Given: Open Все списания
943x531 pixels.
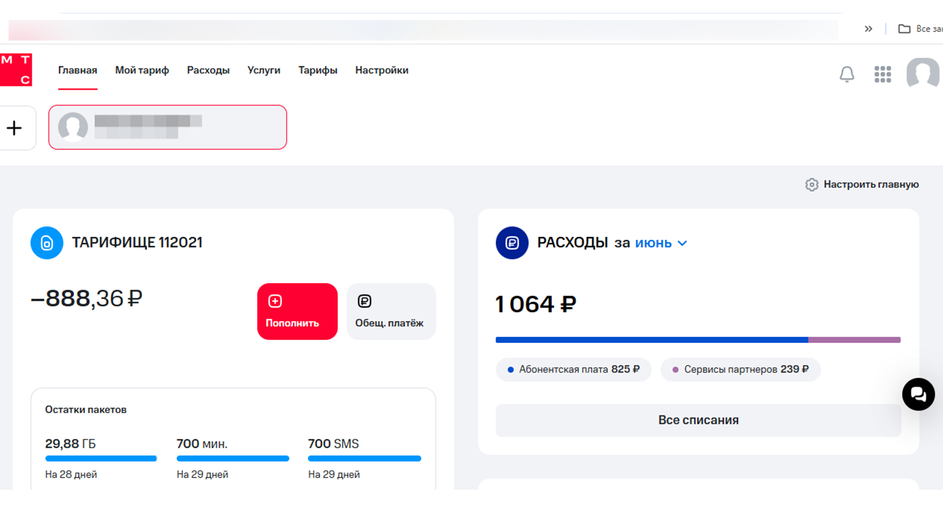Looking at the screenshot, I should click(x=698, y=420).
